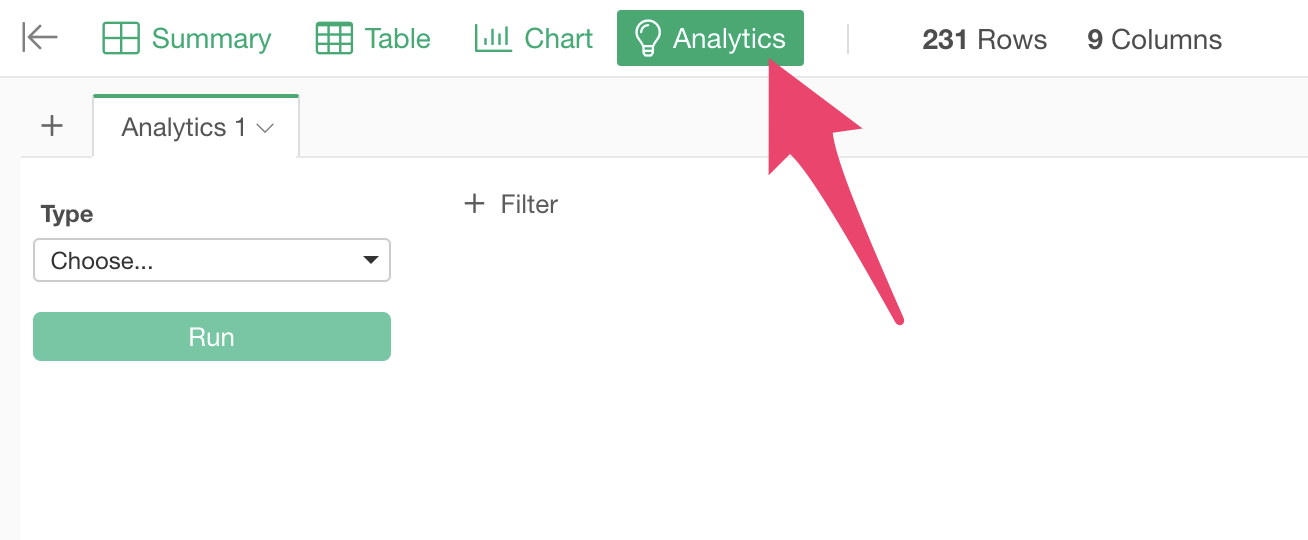Expand the Analytics 1 tab chevron menu
Image resolution: width=1308 pixels, height=540 pixels.
[x=266, y=128]
